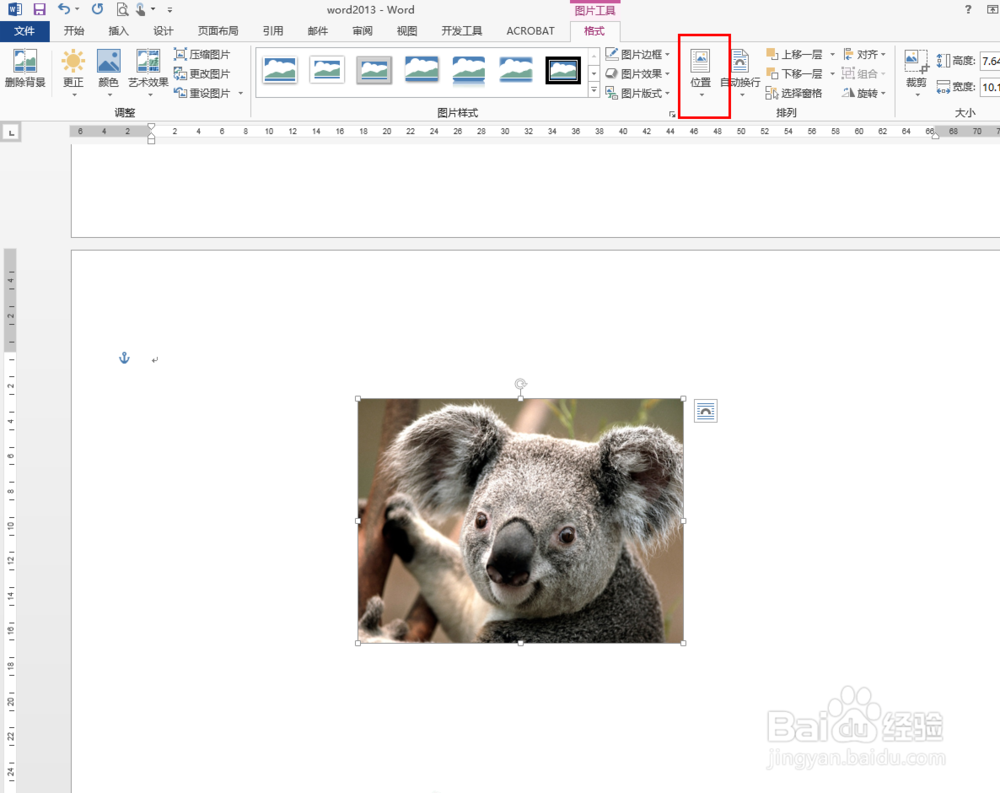Click Remove Background (删除背景) tool
Screen dimensions: 1000x793
click(25, 69)
